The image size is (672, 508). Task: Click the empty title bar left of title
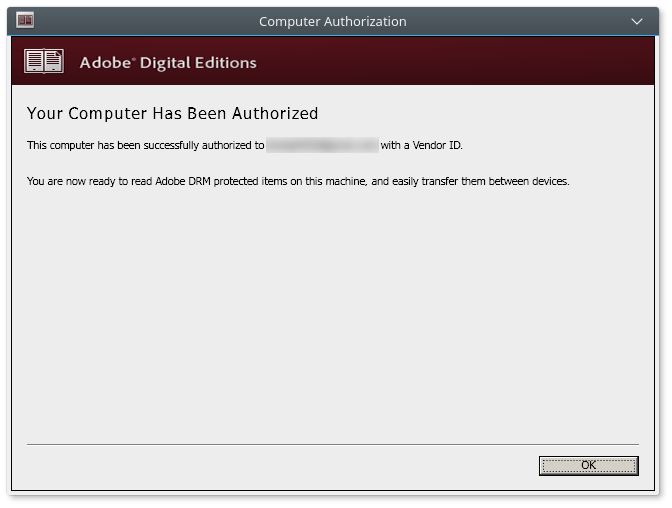[x=140, y=20]
